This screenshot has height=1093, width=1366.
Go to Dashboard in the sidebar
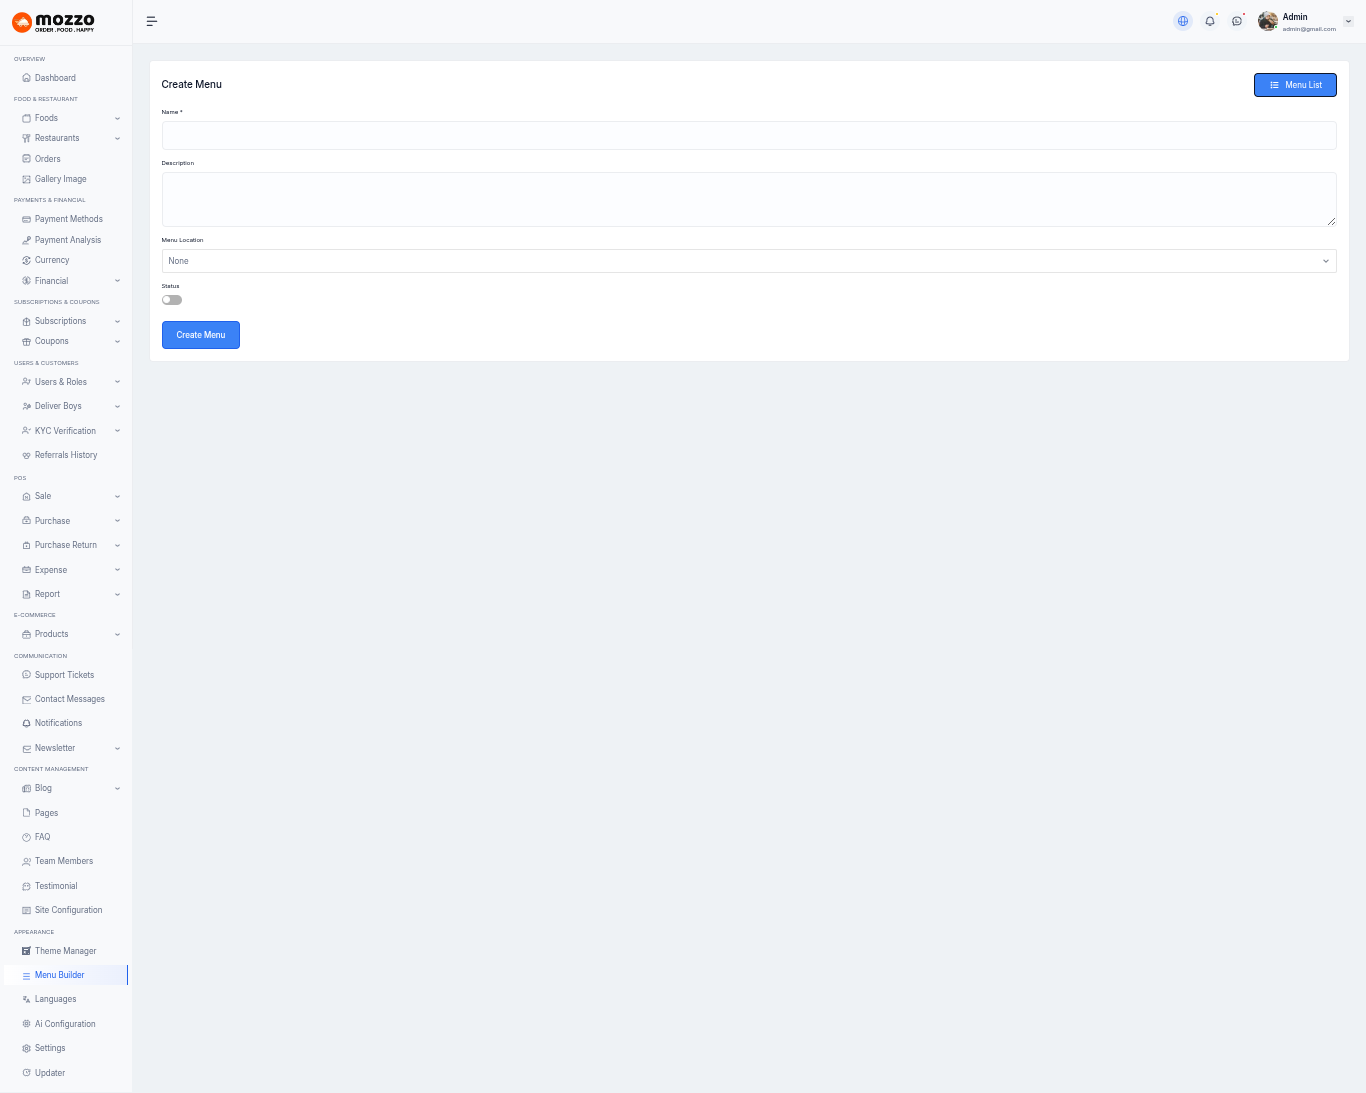coord(55,78)
